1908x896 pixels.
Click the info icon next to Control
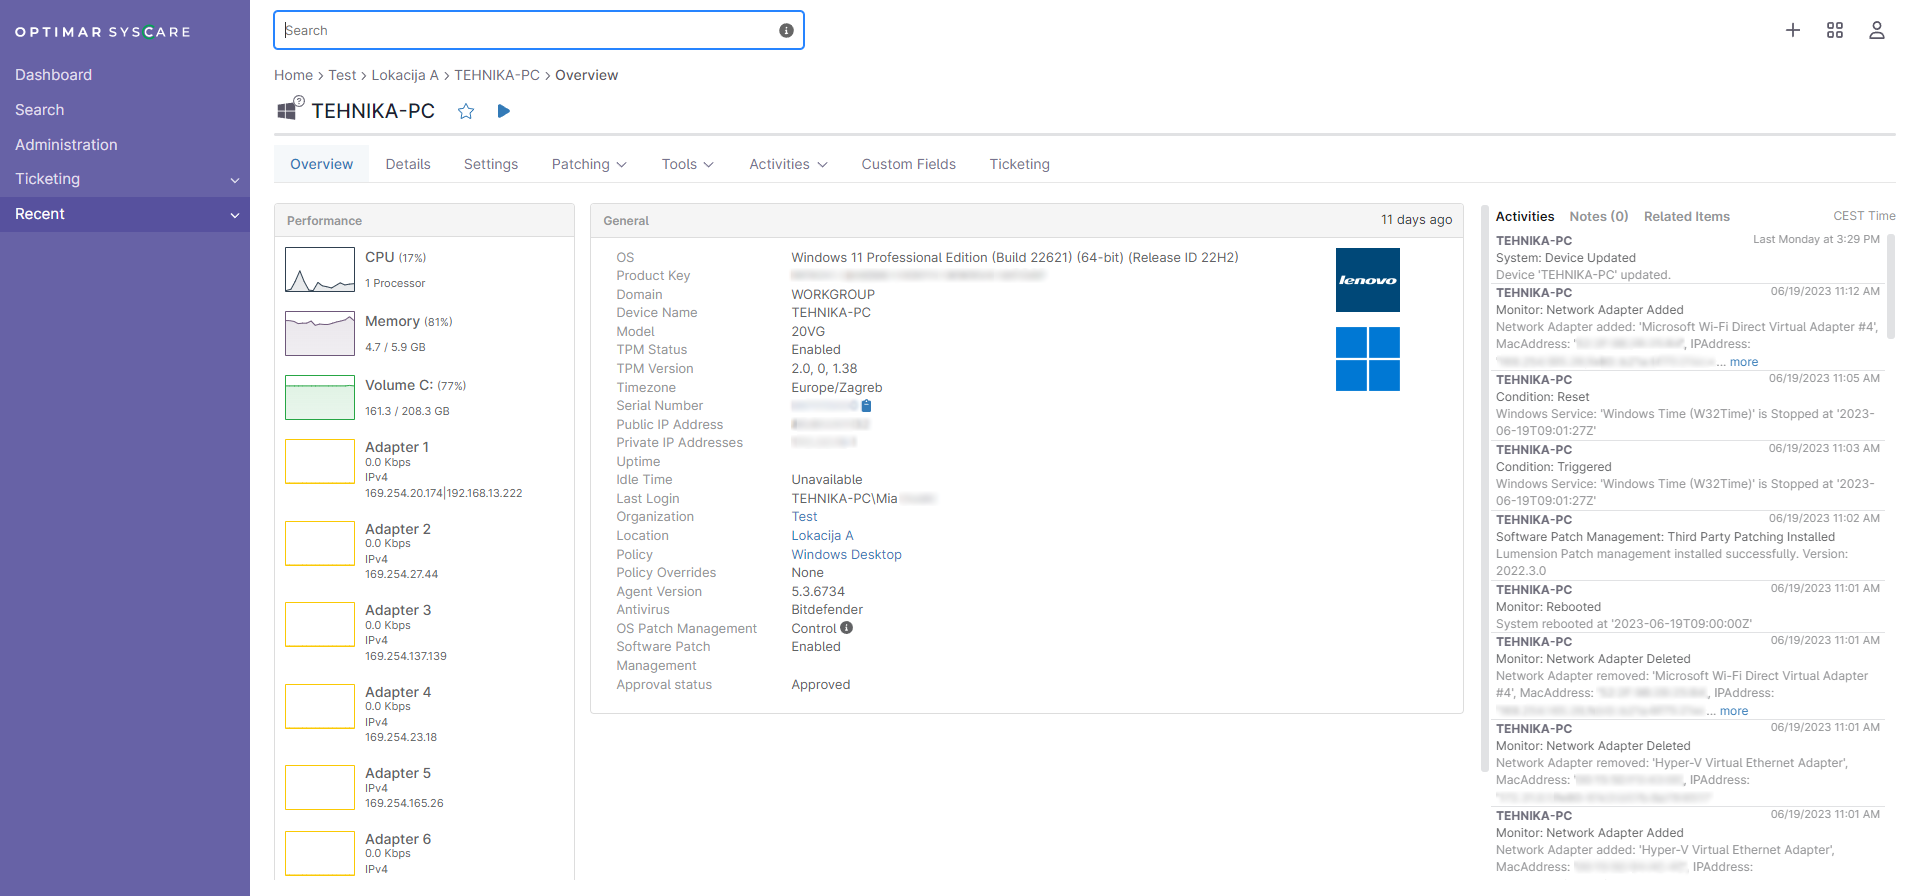tap(847, 628)
